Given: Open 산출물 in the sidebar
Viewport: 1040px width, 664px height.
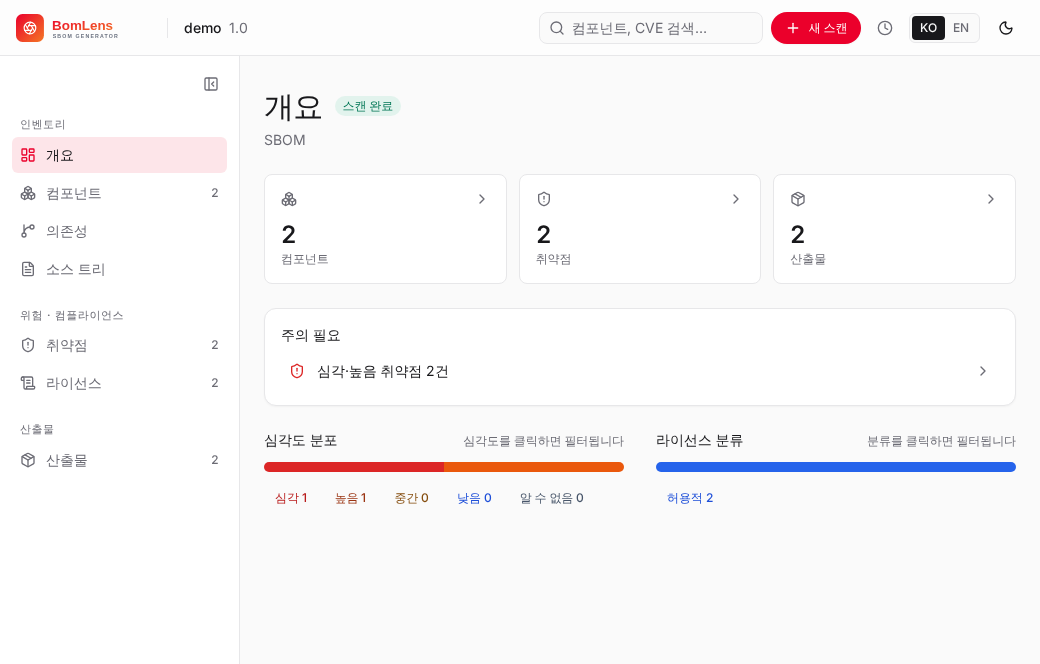Looking at the screenshot, I should tap(119, 460).
